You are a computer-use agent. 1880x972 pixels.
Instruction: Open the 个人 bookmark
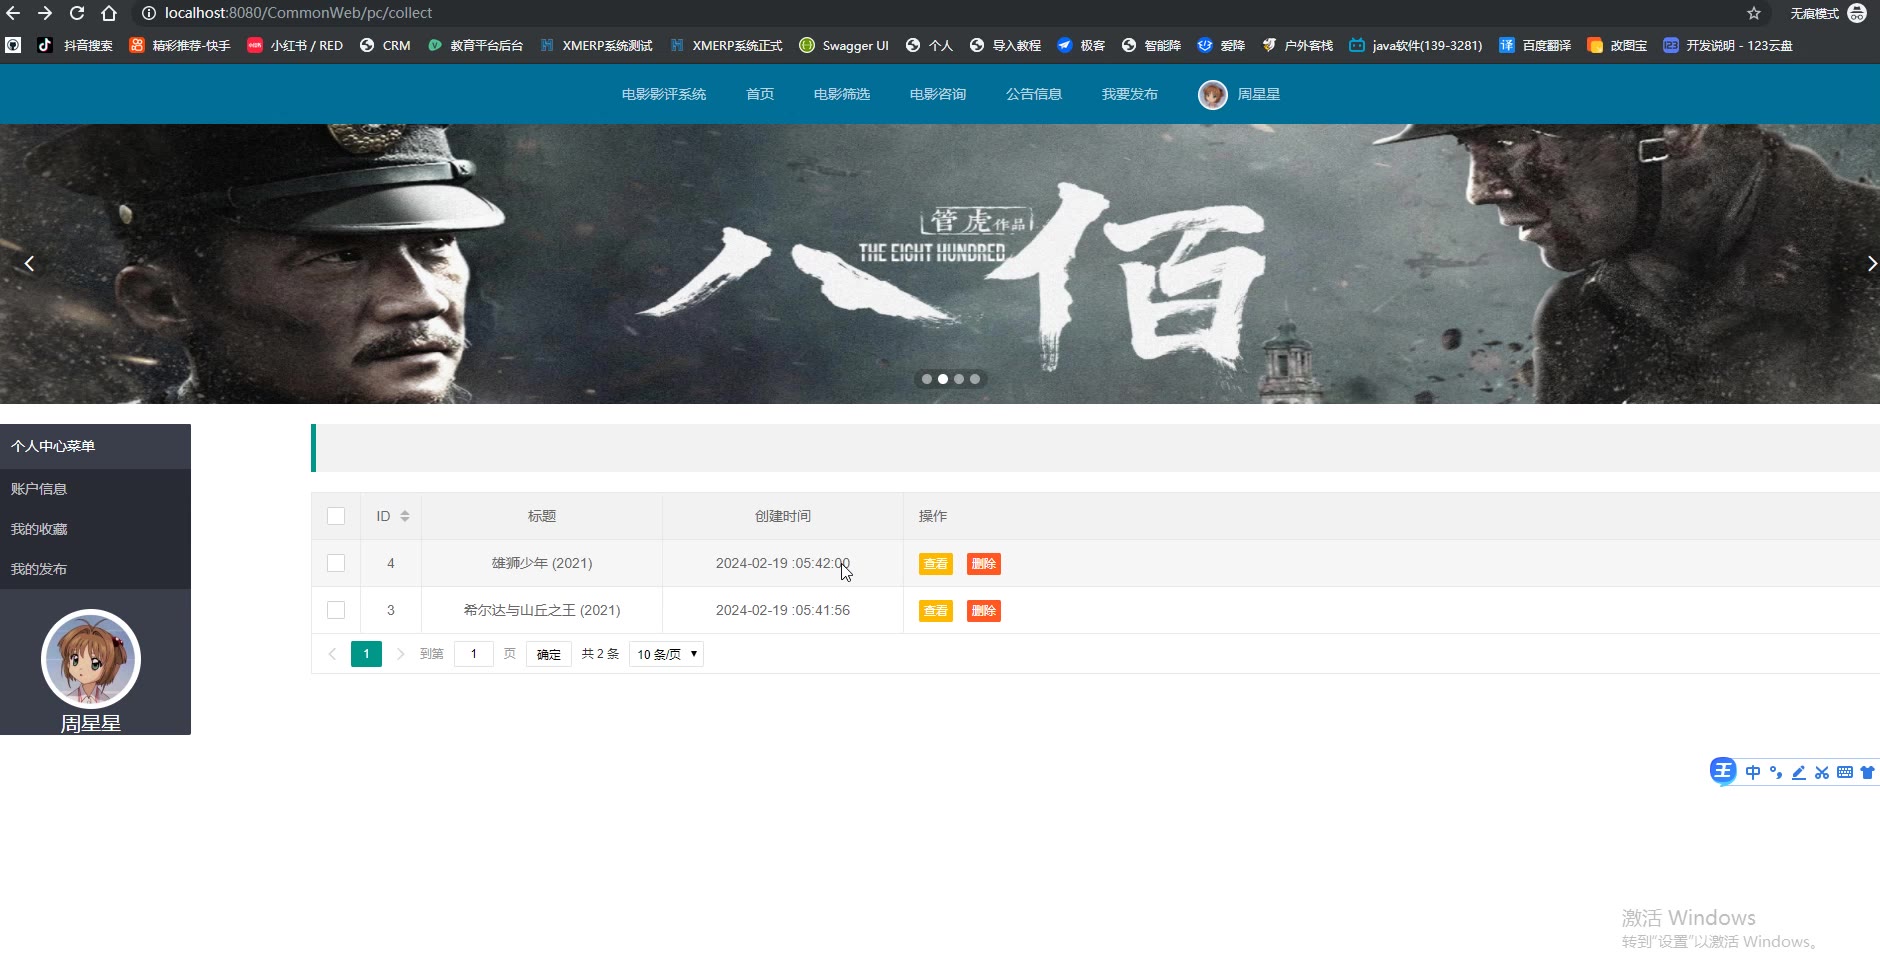[x=929, y=45]
